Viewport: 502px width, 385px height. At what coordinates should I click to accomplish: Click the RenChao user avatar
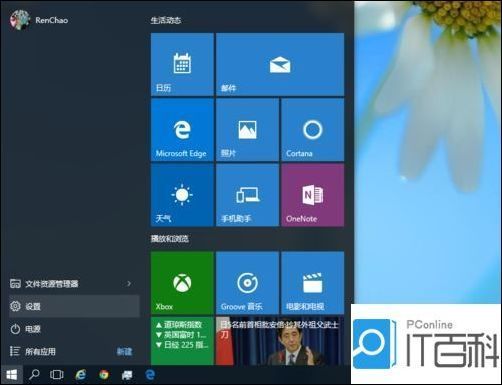[20, 20]
